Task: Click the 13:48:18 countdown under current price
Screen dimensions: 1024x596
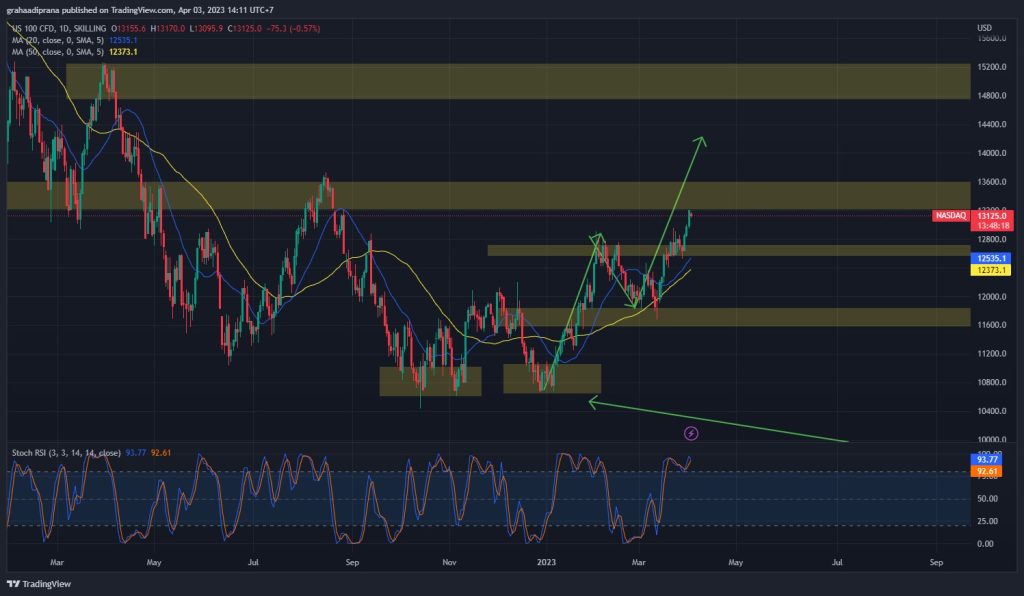Action: [993, 226]
